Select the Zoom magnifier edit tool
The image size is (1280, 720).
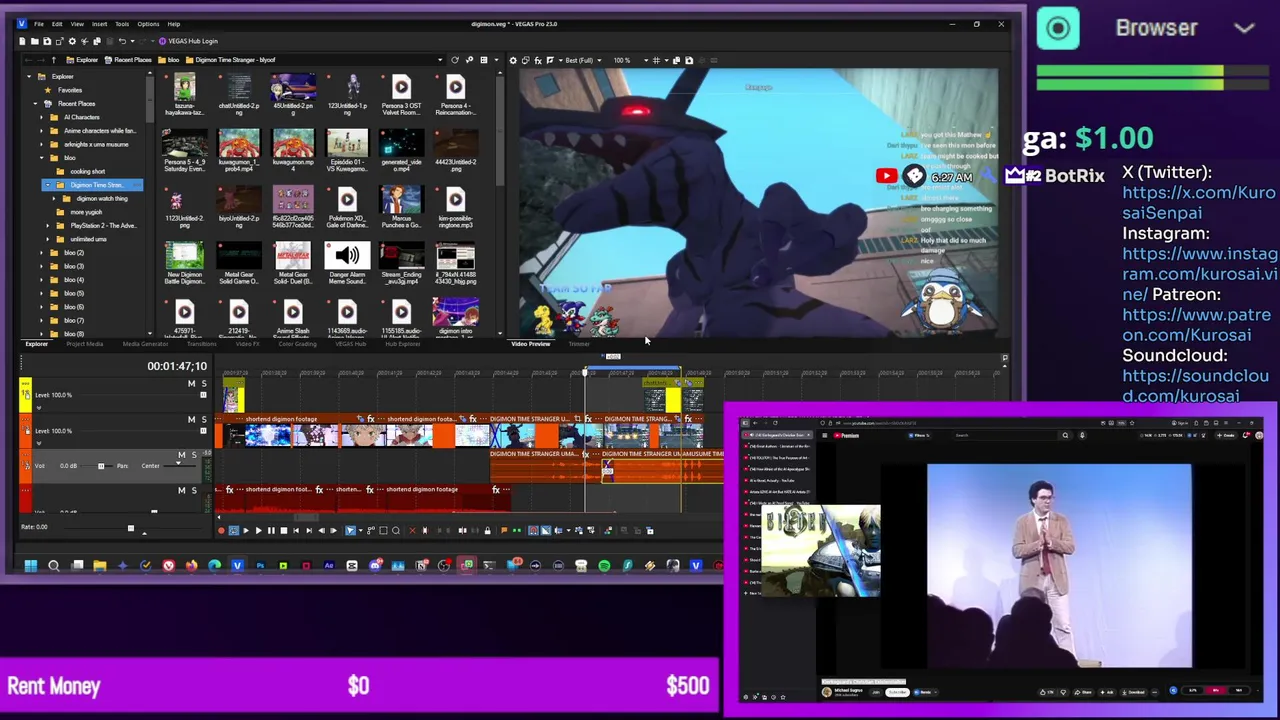pyautogui.click(x=396, y=531)
